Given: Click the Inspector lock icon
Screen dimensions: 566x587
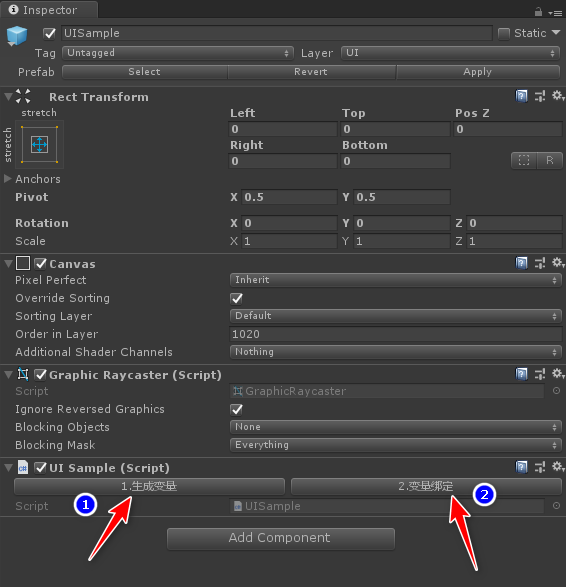Looking at the screenshot, I should [x=538, y=12].
